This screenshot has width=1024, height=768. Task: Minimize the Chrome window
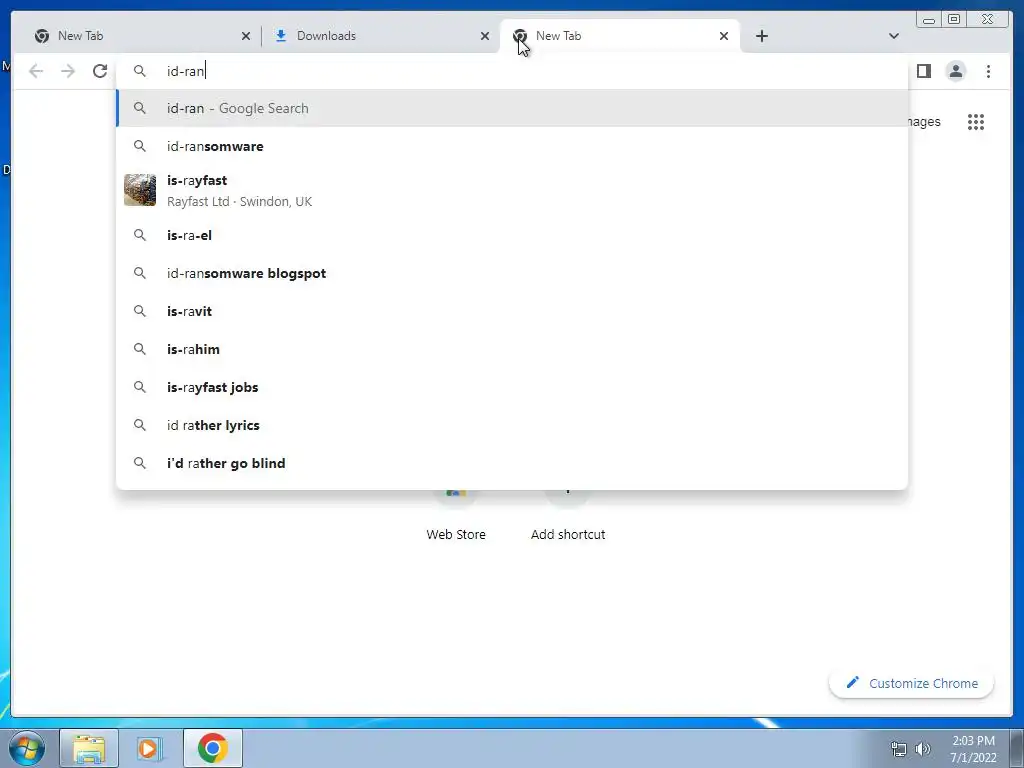tap(929, 20)
